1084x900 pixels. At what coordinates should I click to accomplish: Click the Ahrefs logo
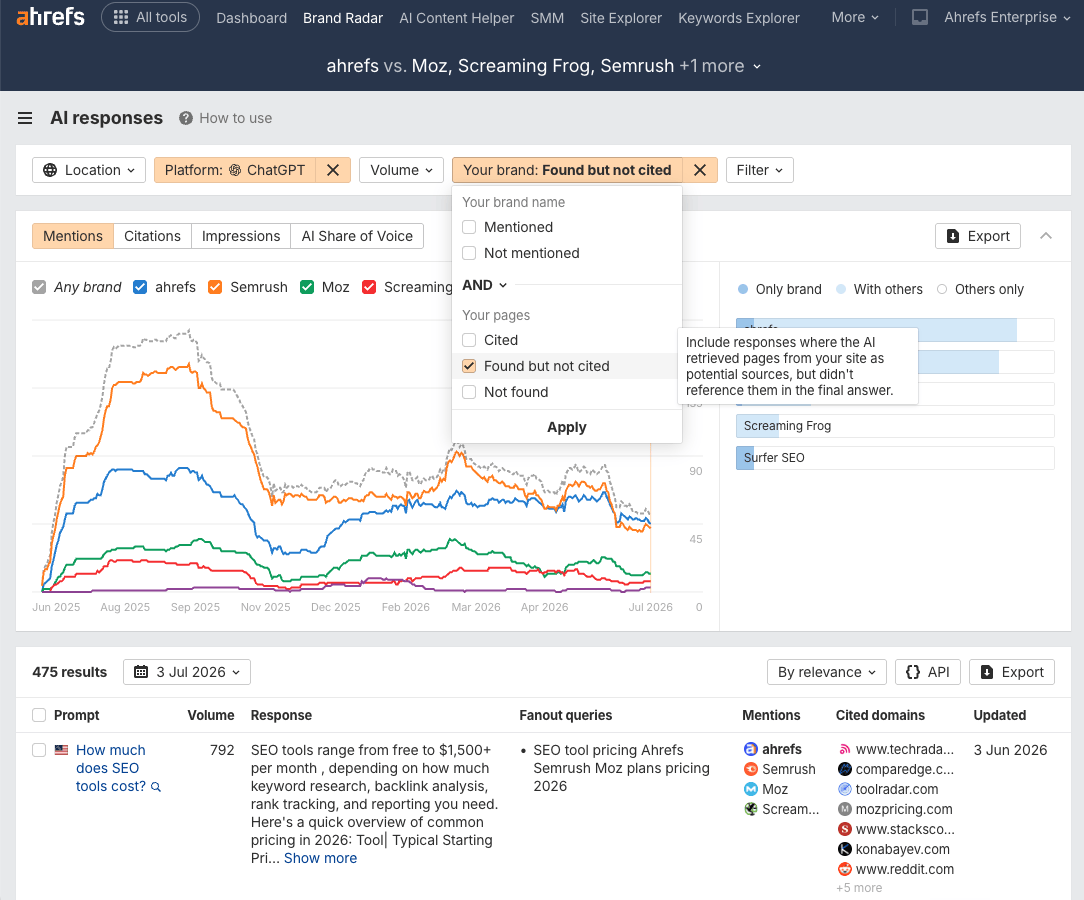coord(50,17)
